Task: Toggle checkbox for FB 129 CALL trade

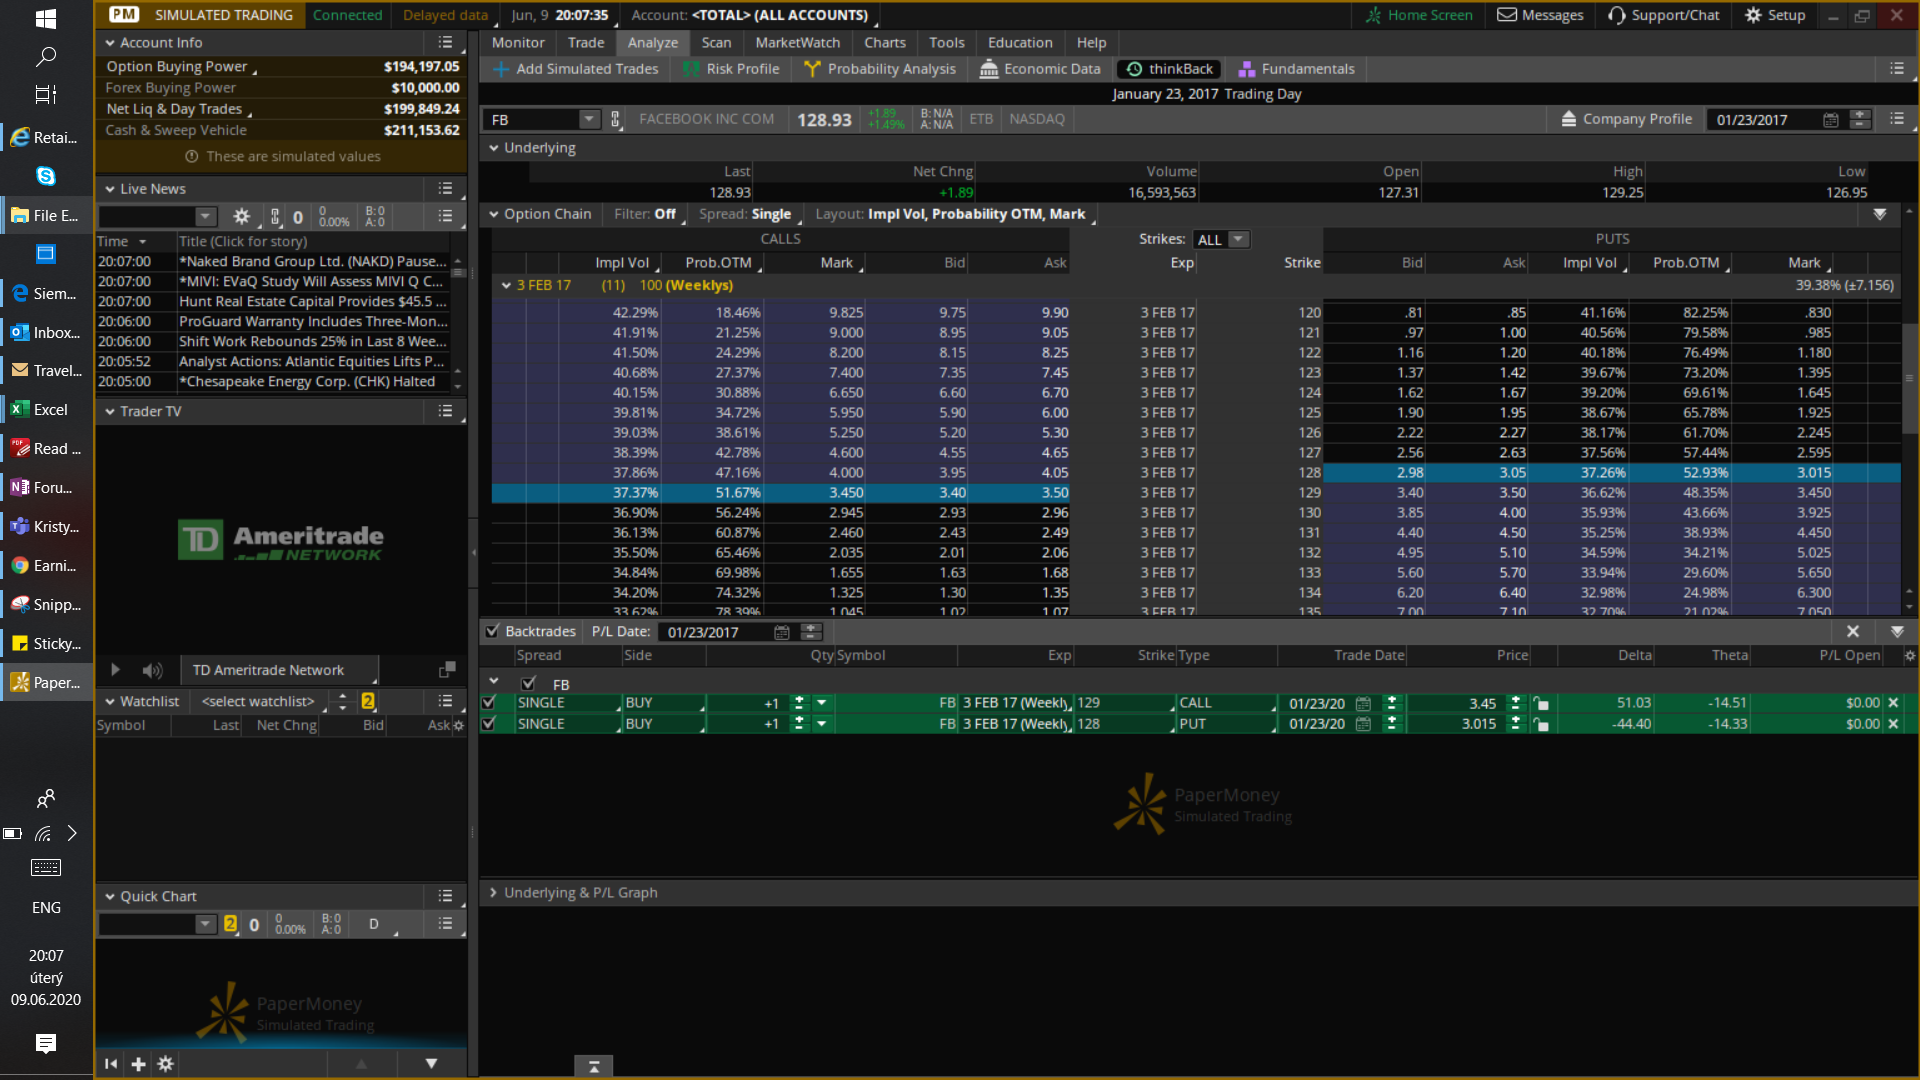Action: pos(489,703)
